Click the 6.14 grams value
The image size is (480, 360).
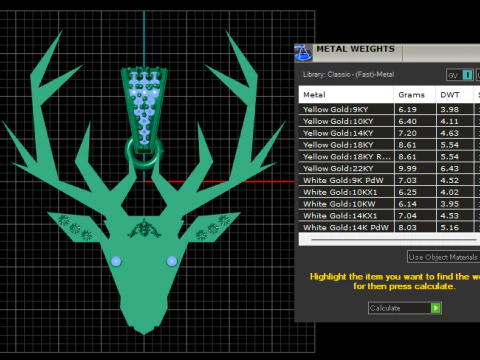[407, 204]
